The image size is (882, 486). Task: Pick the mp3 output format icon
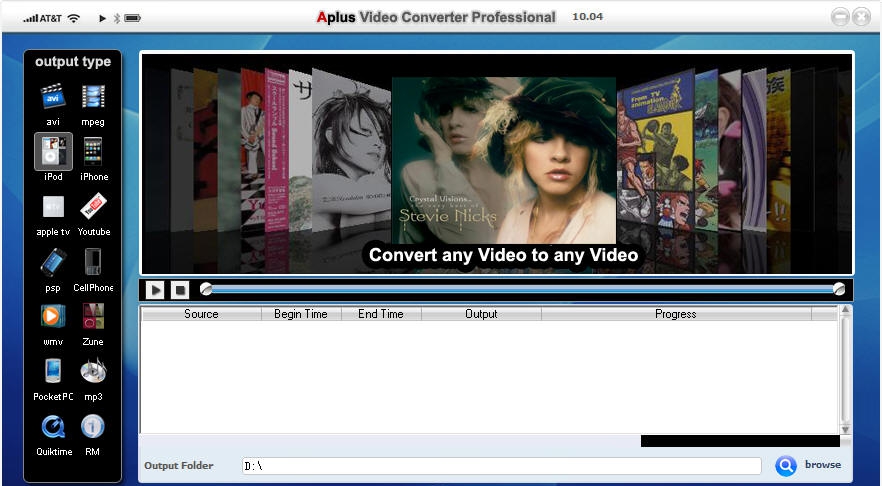pyautogui.click(x=93, y=371)
